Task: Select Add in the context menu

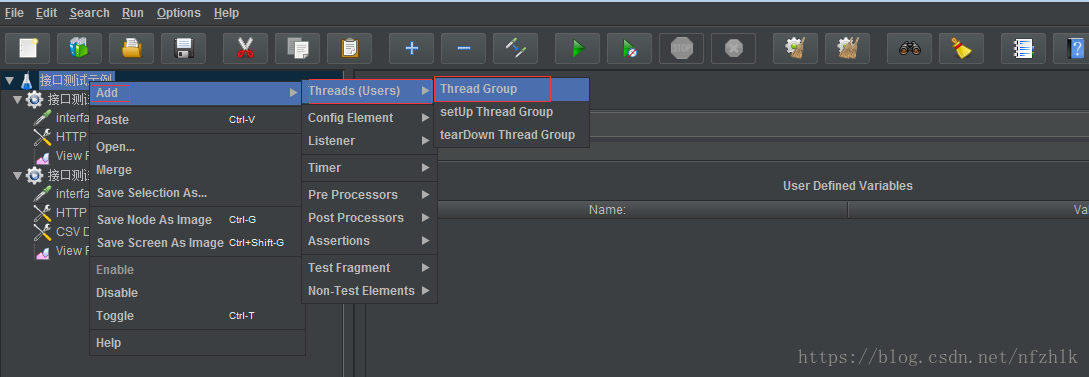Action: pos(196,93)
